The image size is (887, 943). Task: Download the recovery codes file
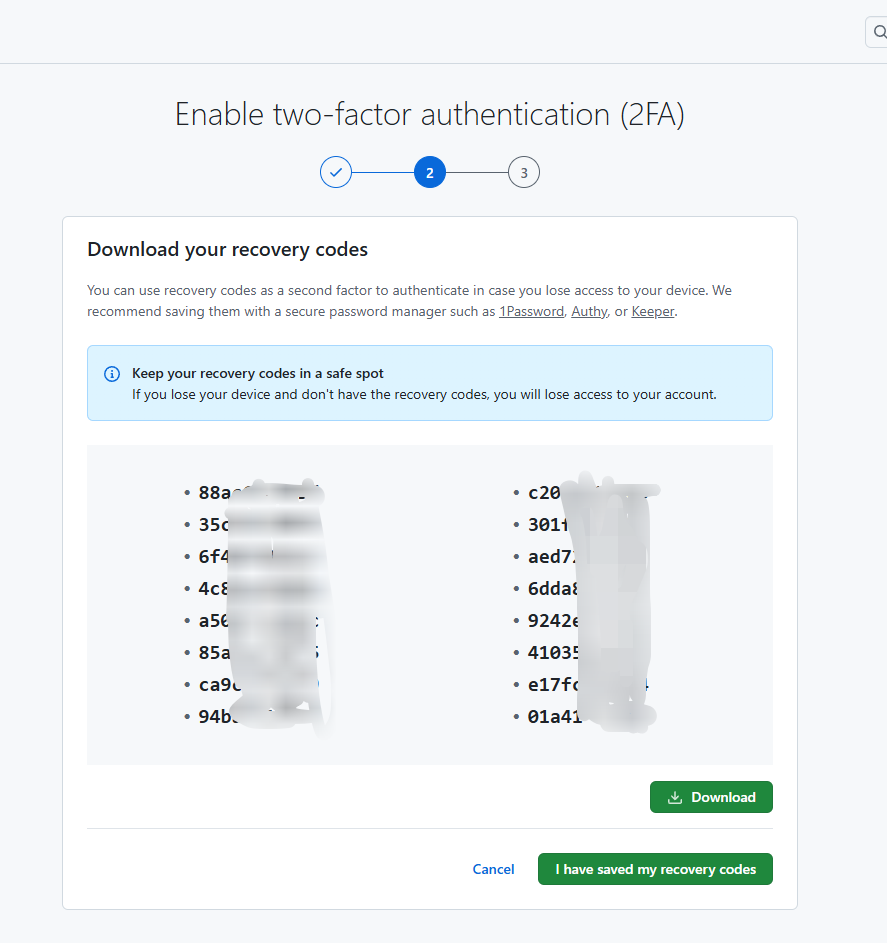(x=711, y=797)
